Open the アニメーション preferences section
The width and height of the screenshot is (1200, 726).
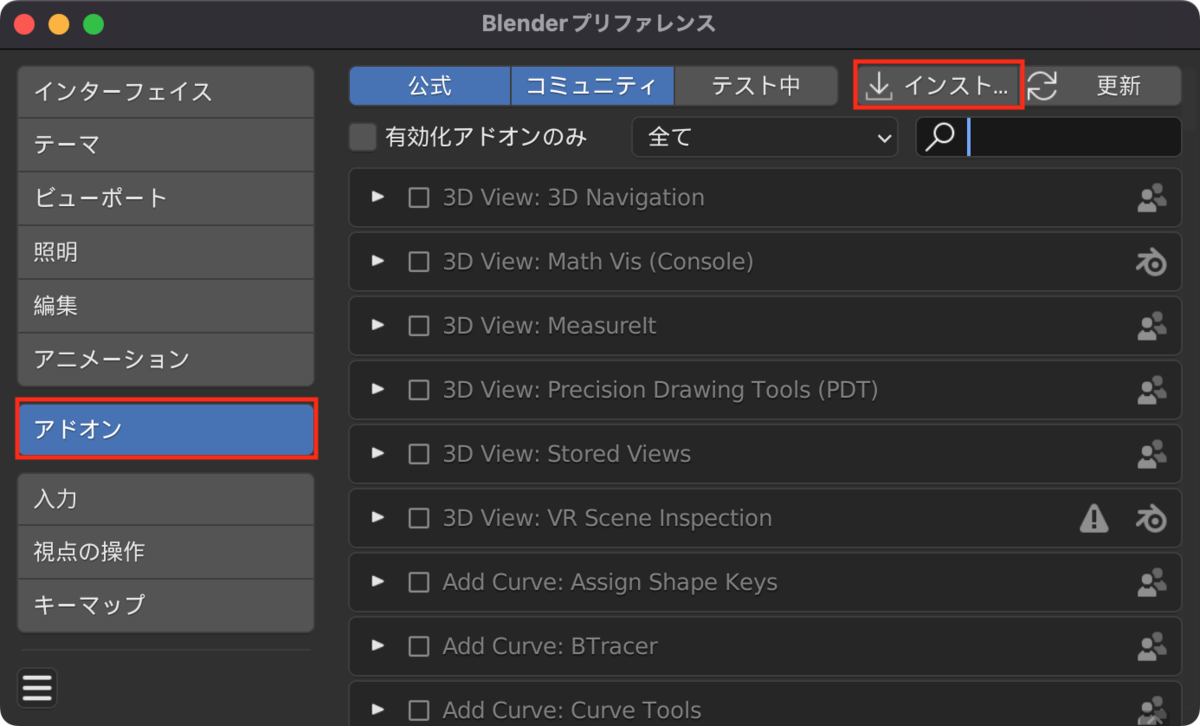[166, 359]
